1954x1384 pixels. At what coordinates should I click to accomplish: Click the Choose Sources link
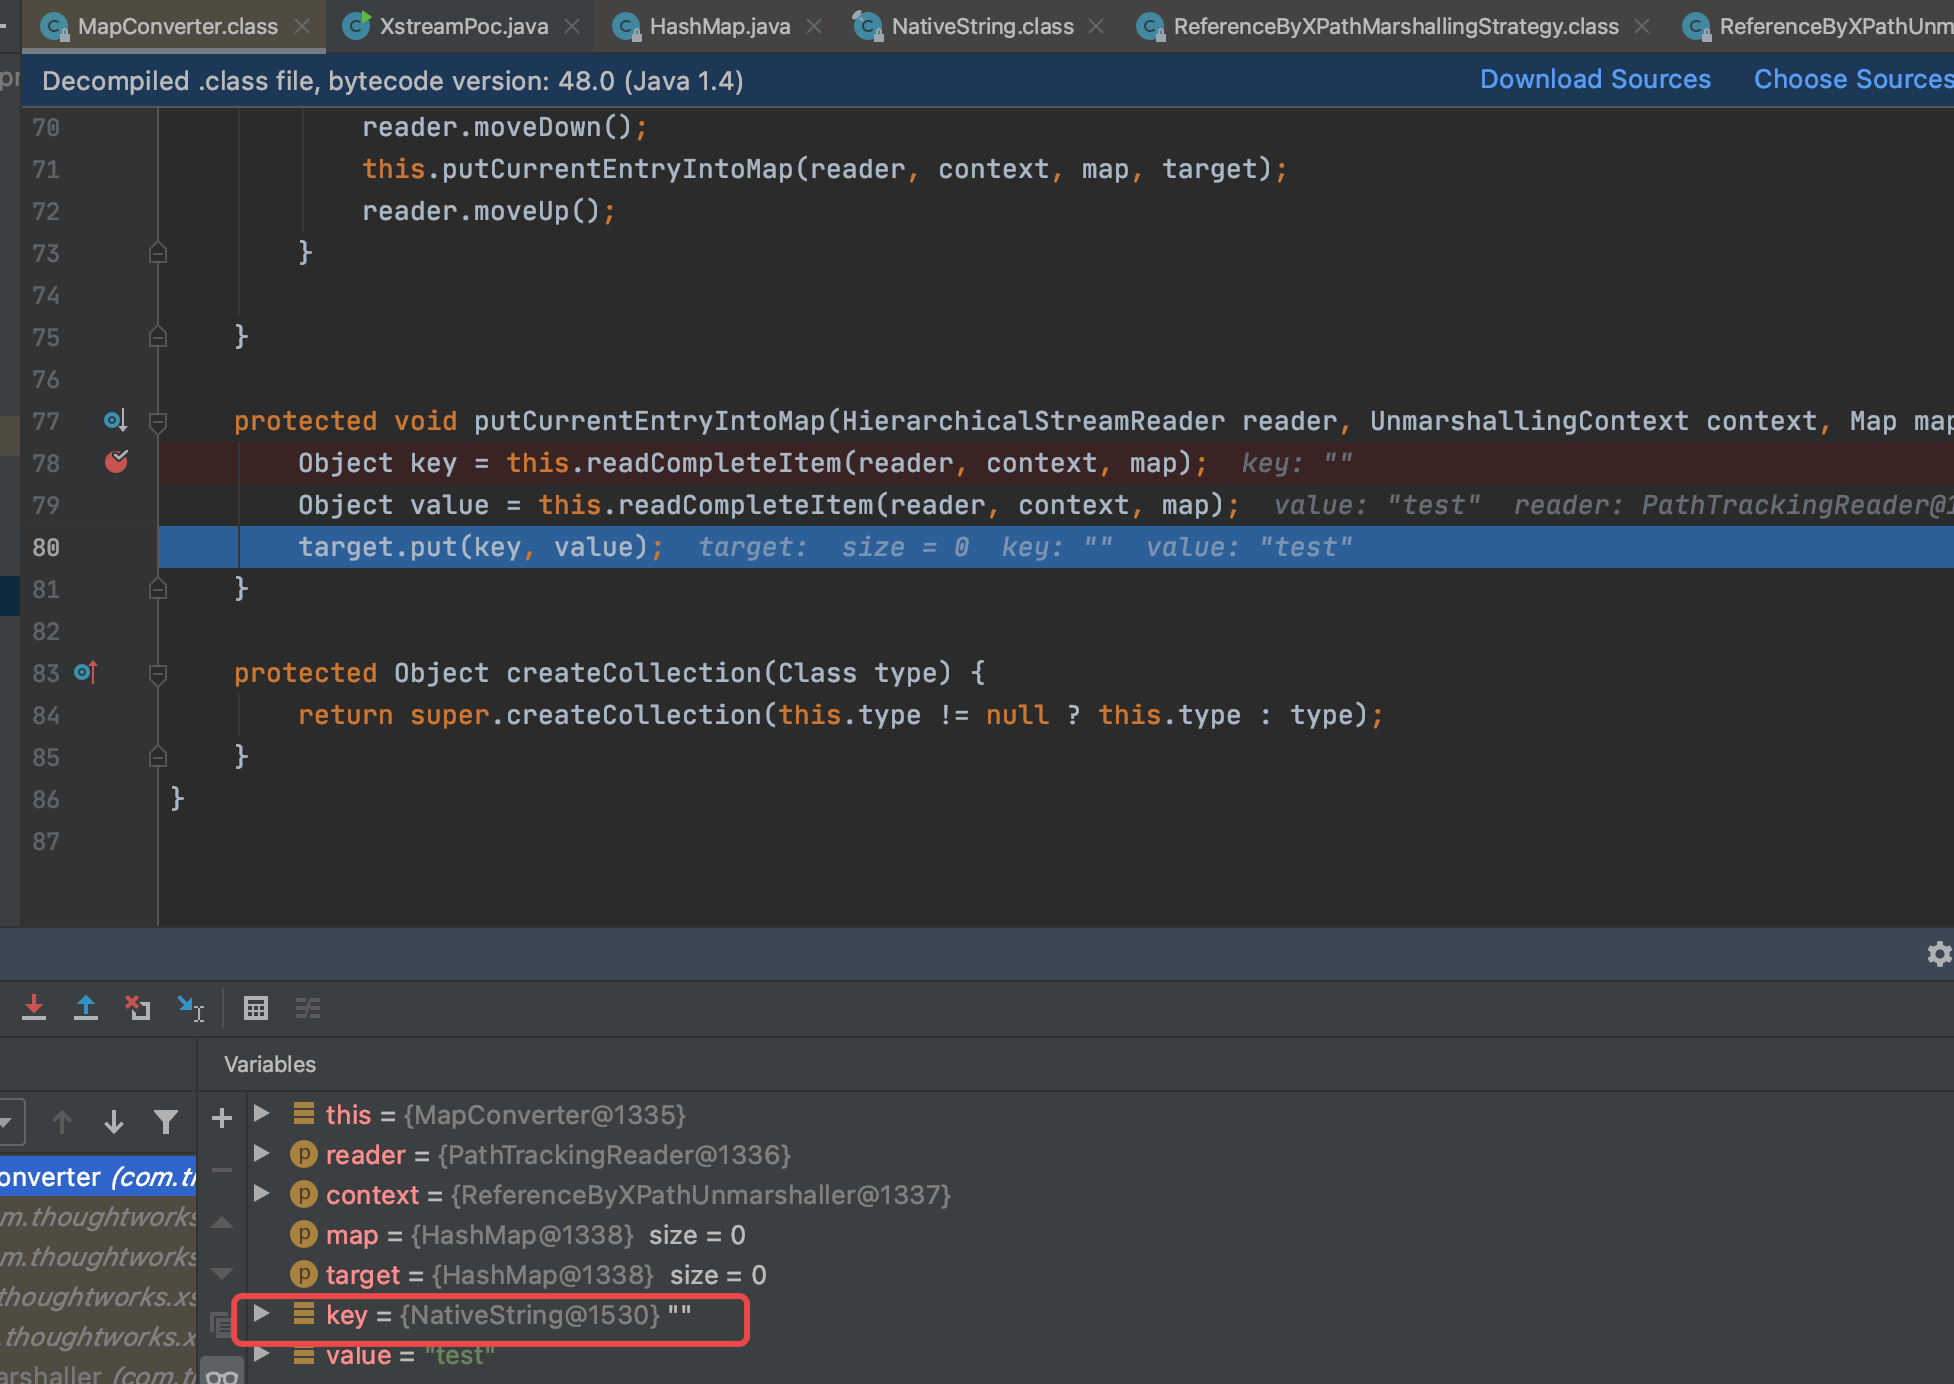tap(1852, 80)
